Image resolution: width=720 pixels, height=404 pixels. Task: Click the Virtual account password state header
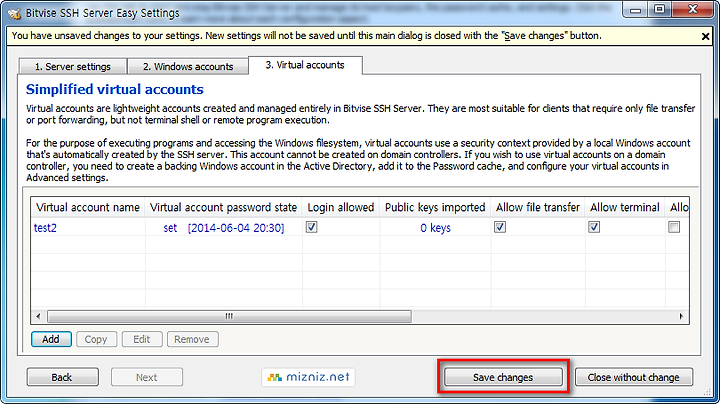(223, 208)
